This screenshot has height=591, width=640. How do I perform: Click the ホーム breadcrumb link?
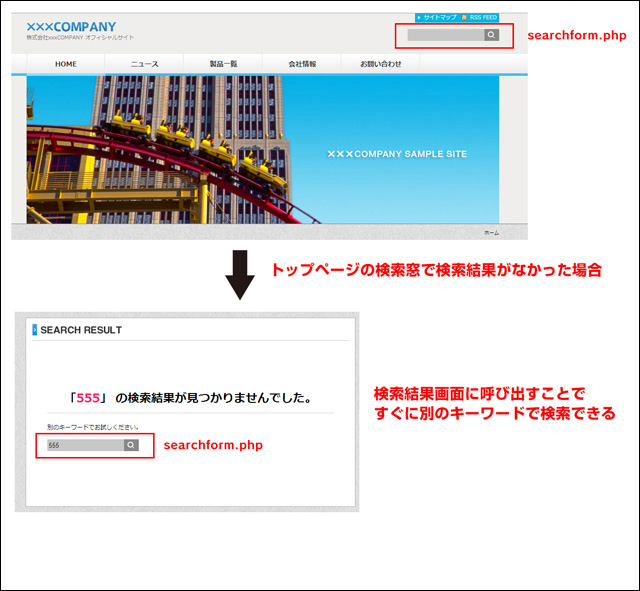(491, 232)
